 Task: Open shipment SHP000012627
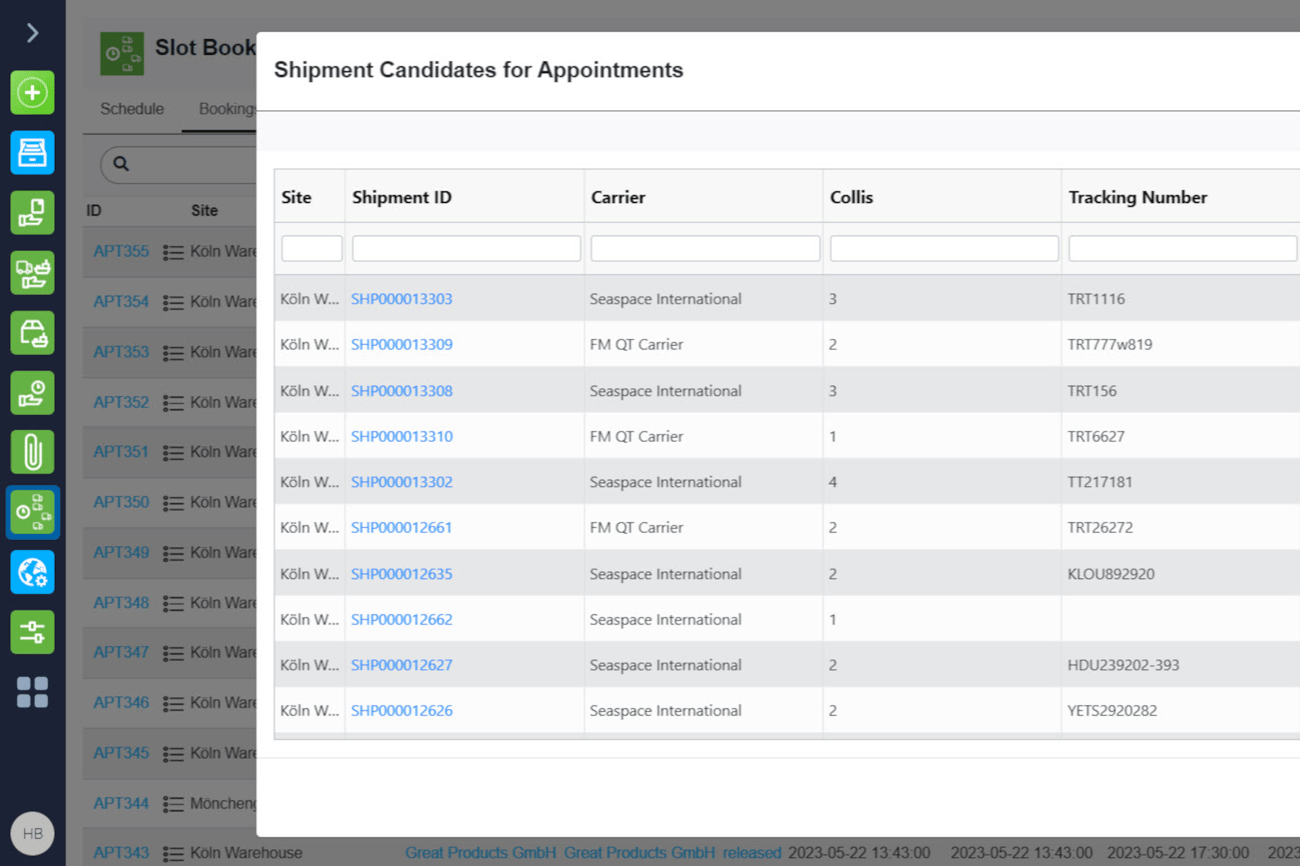tap(401, 665)
